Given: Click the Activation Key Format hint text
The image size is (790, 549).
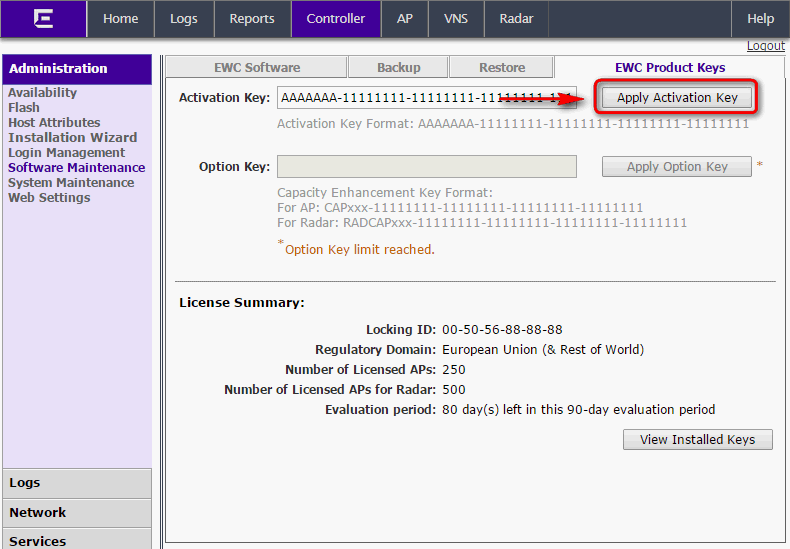Looking at the screenshot, I should 513,124.
